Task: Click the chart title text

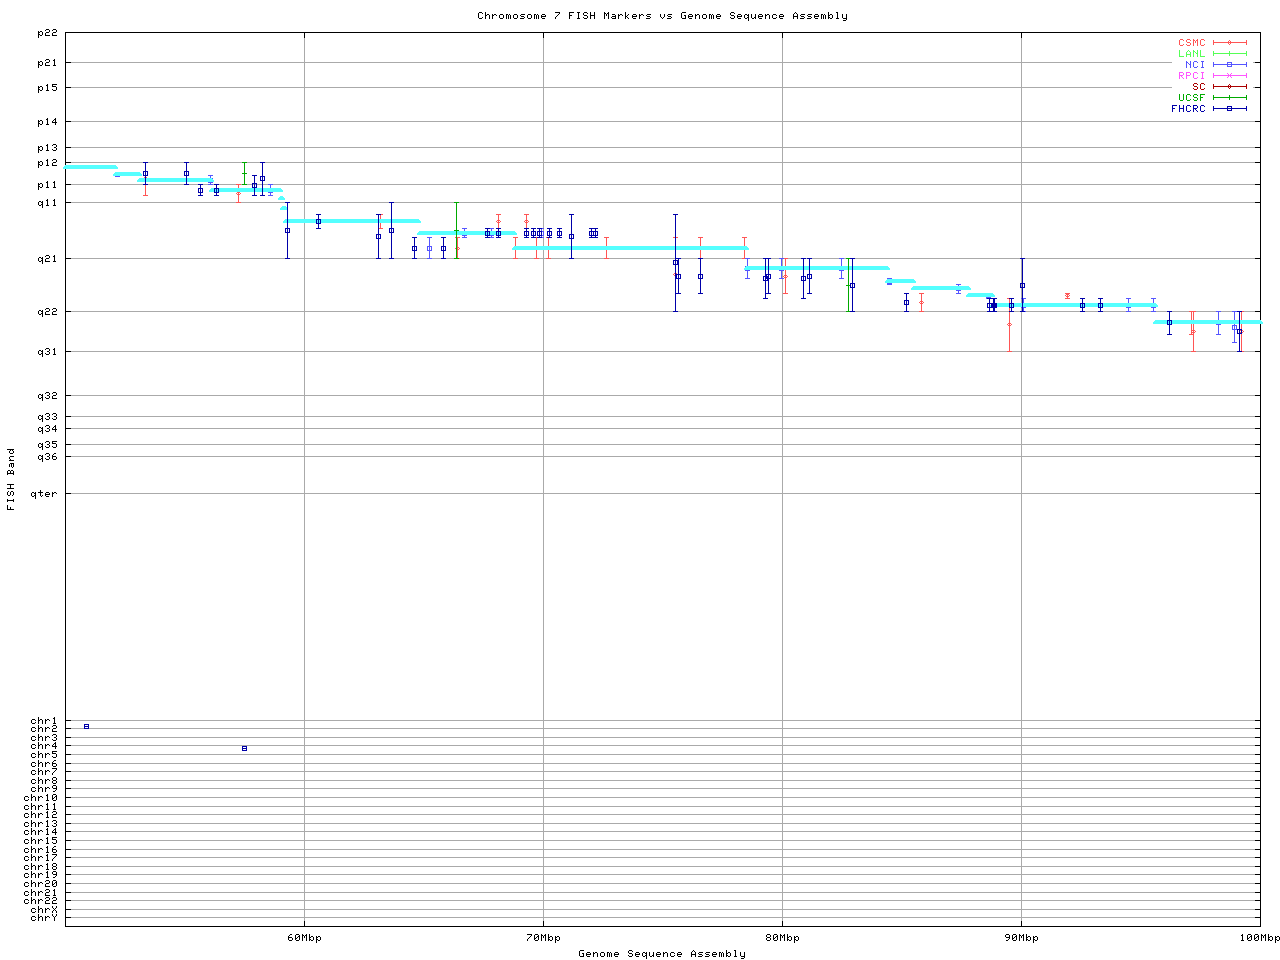Action: 662,15
